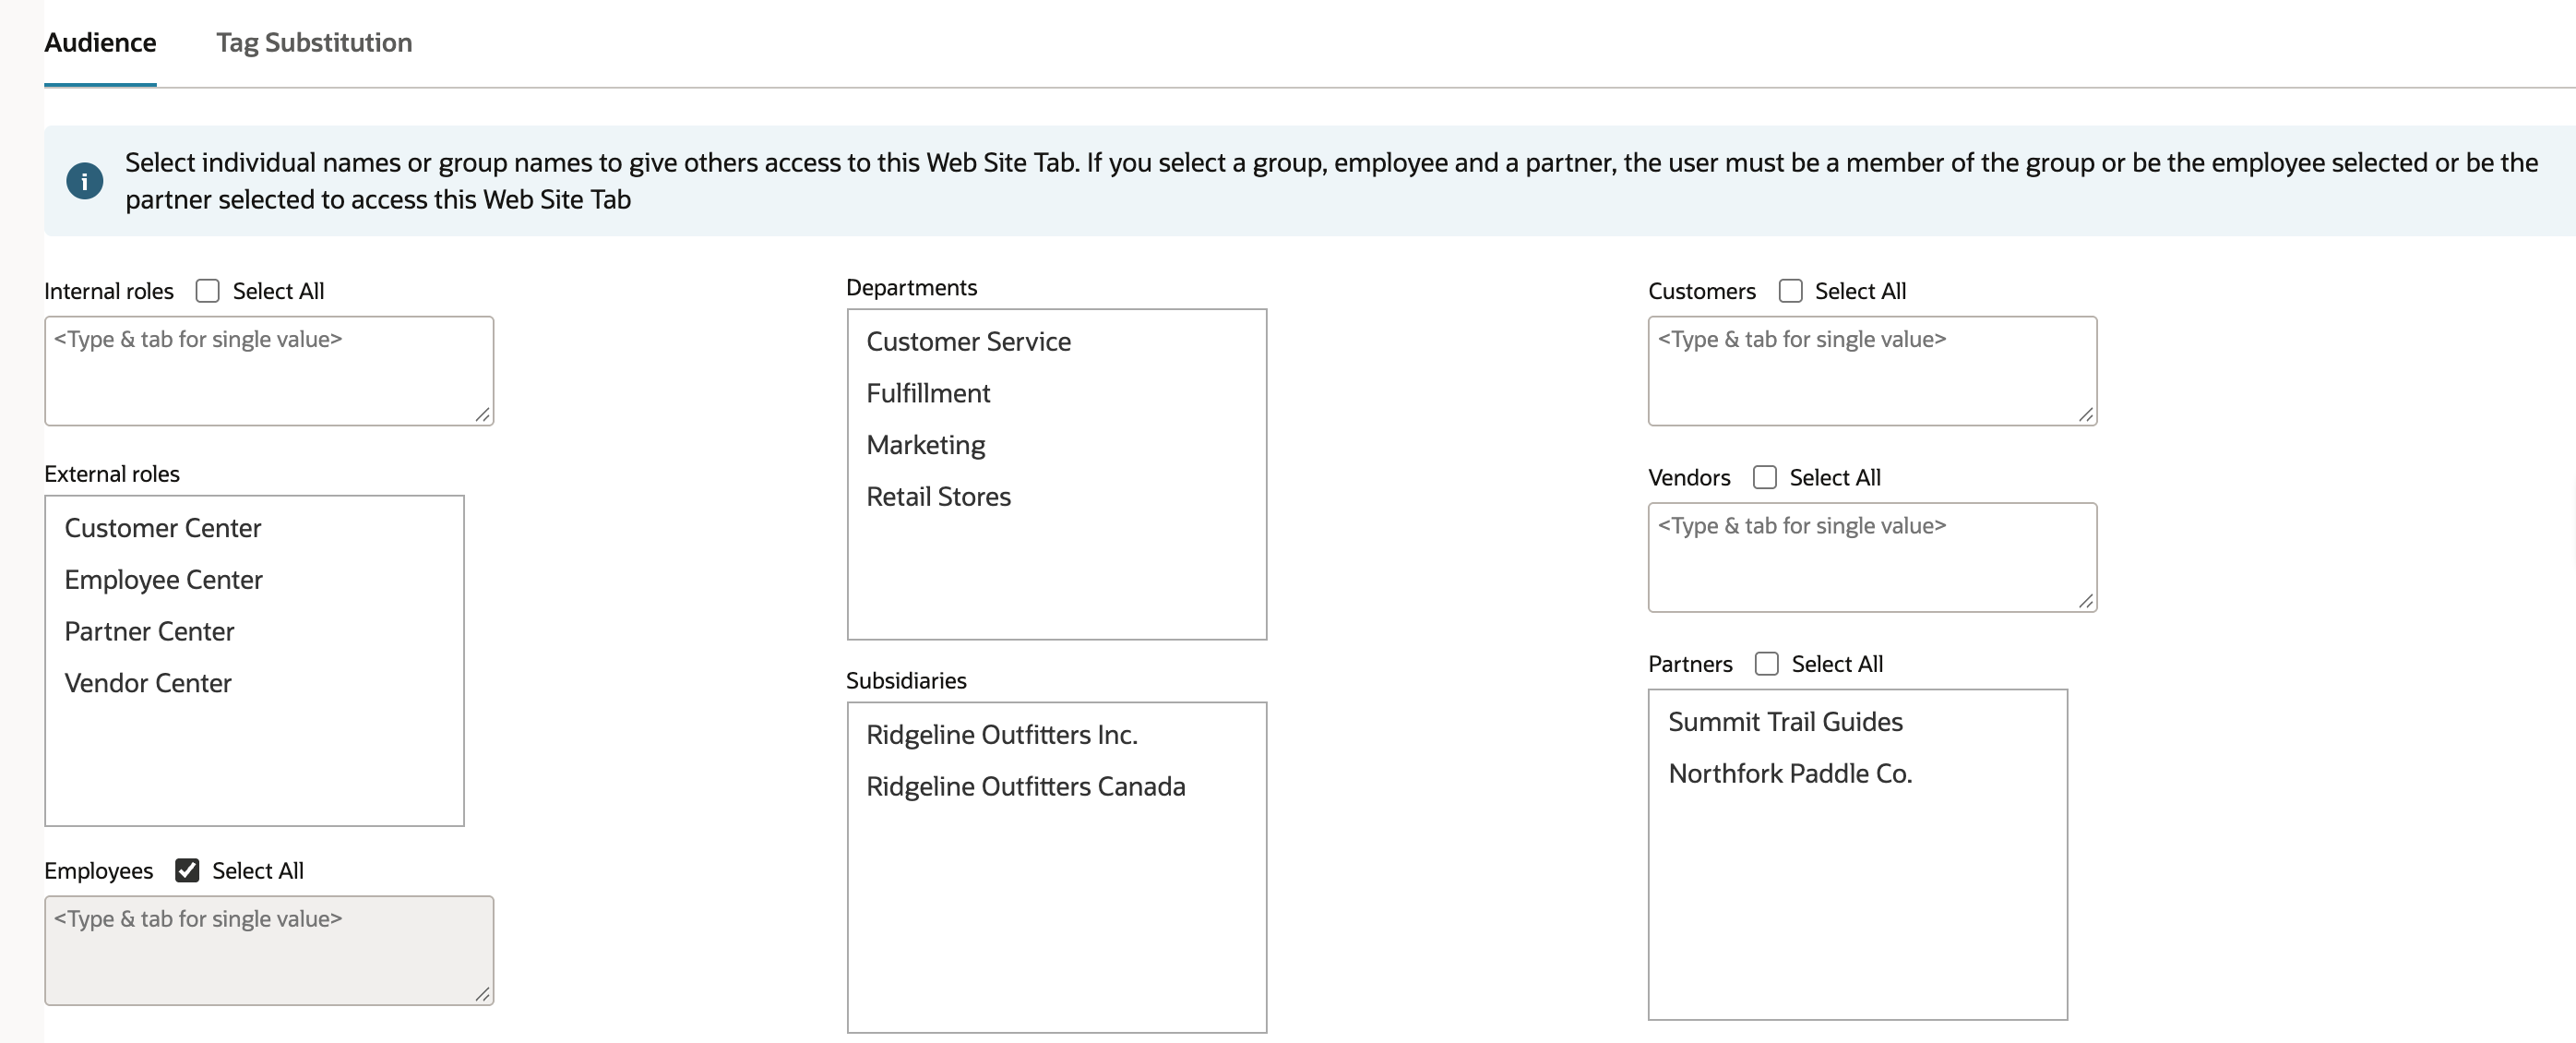
Task: Check Select All for Vendors
Action: (1765, 477)
